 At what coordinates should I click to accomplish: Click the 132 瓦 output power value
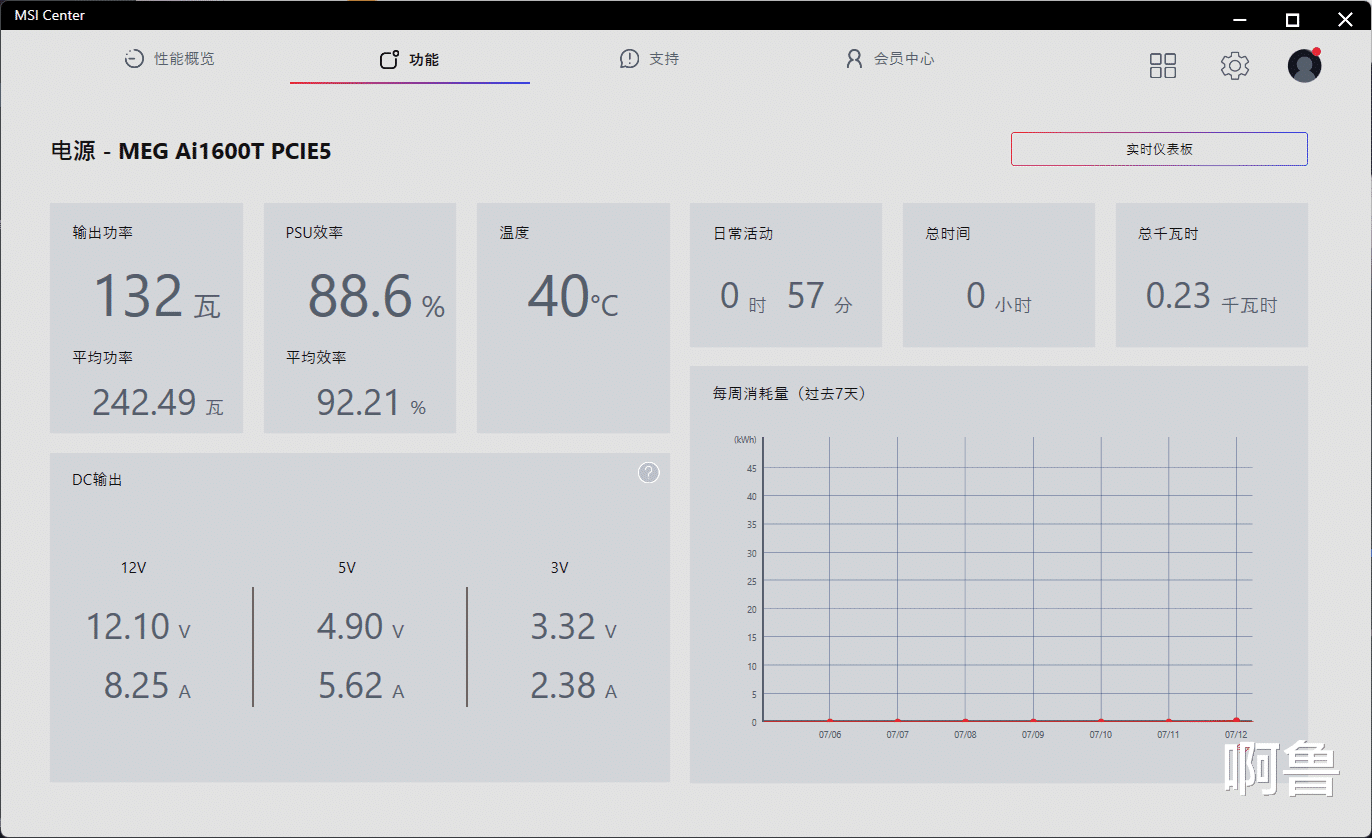click(x=156, y=297)
